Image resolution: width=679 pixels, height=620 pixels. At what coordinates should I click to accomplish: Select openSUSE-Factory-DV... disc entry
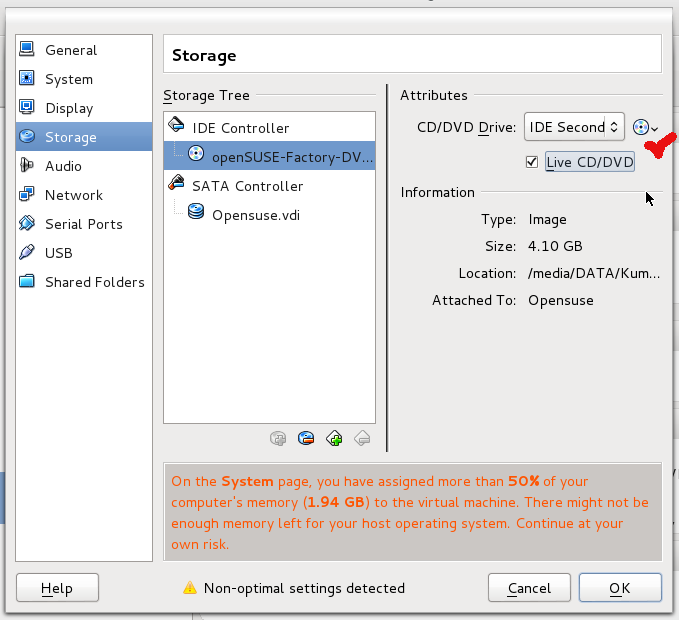pyautogui.click(x=269, y=156)
